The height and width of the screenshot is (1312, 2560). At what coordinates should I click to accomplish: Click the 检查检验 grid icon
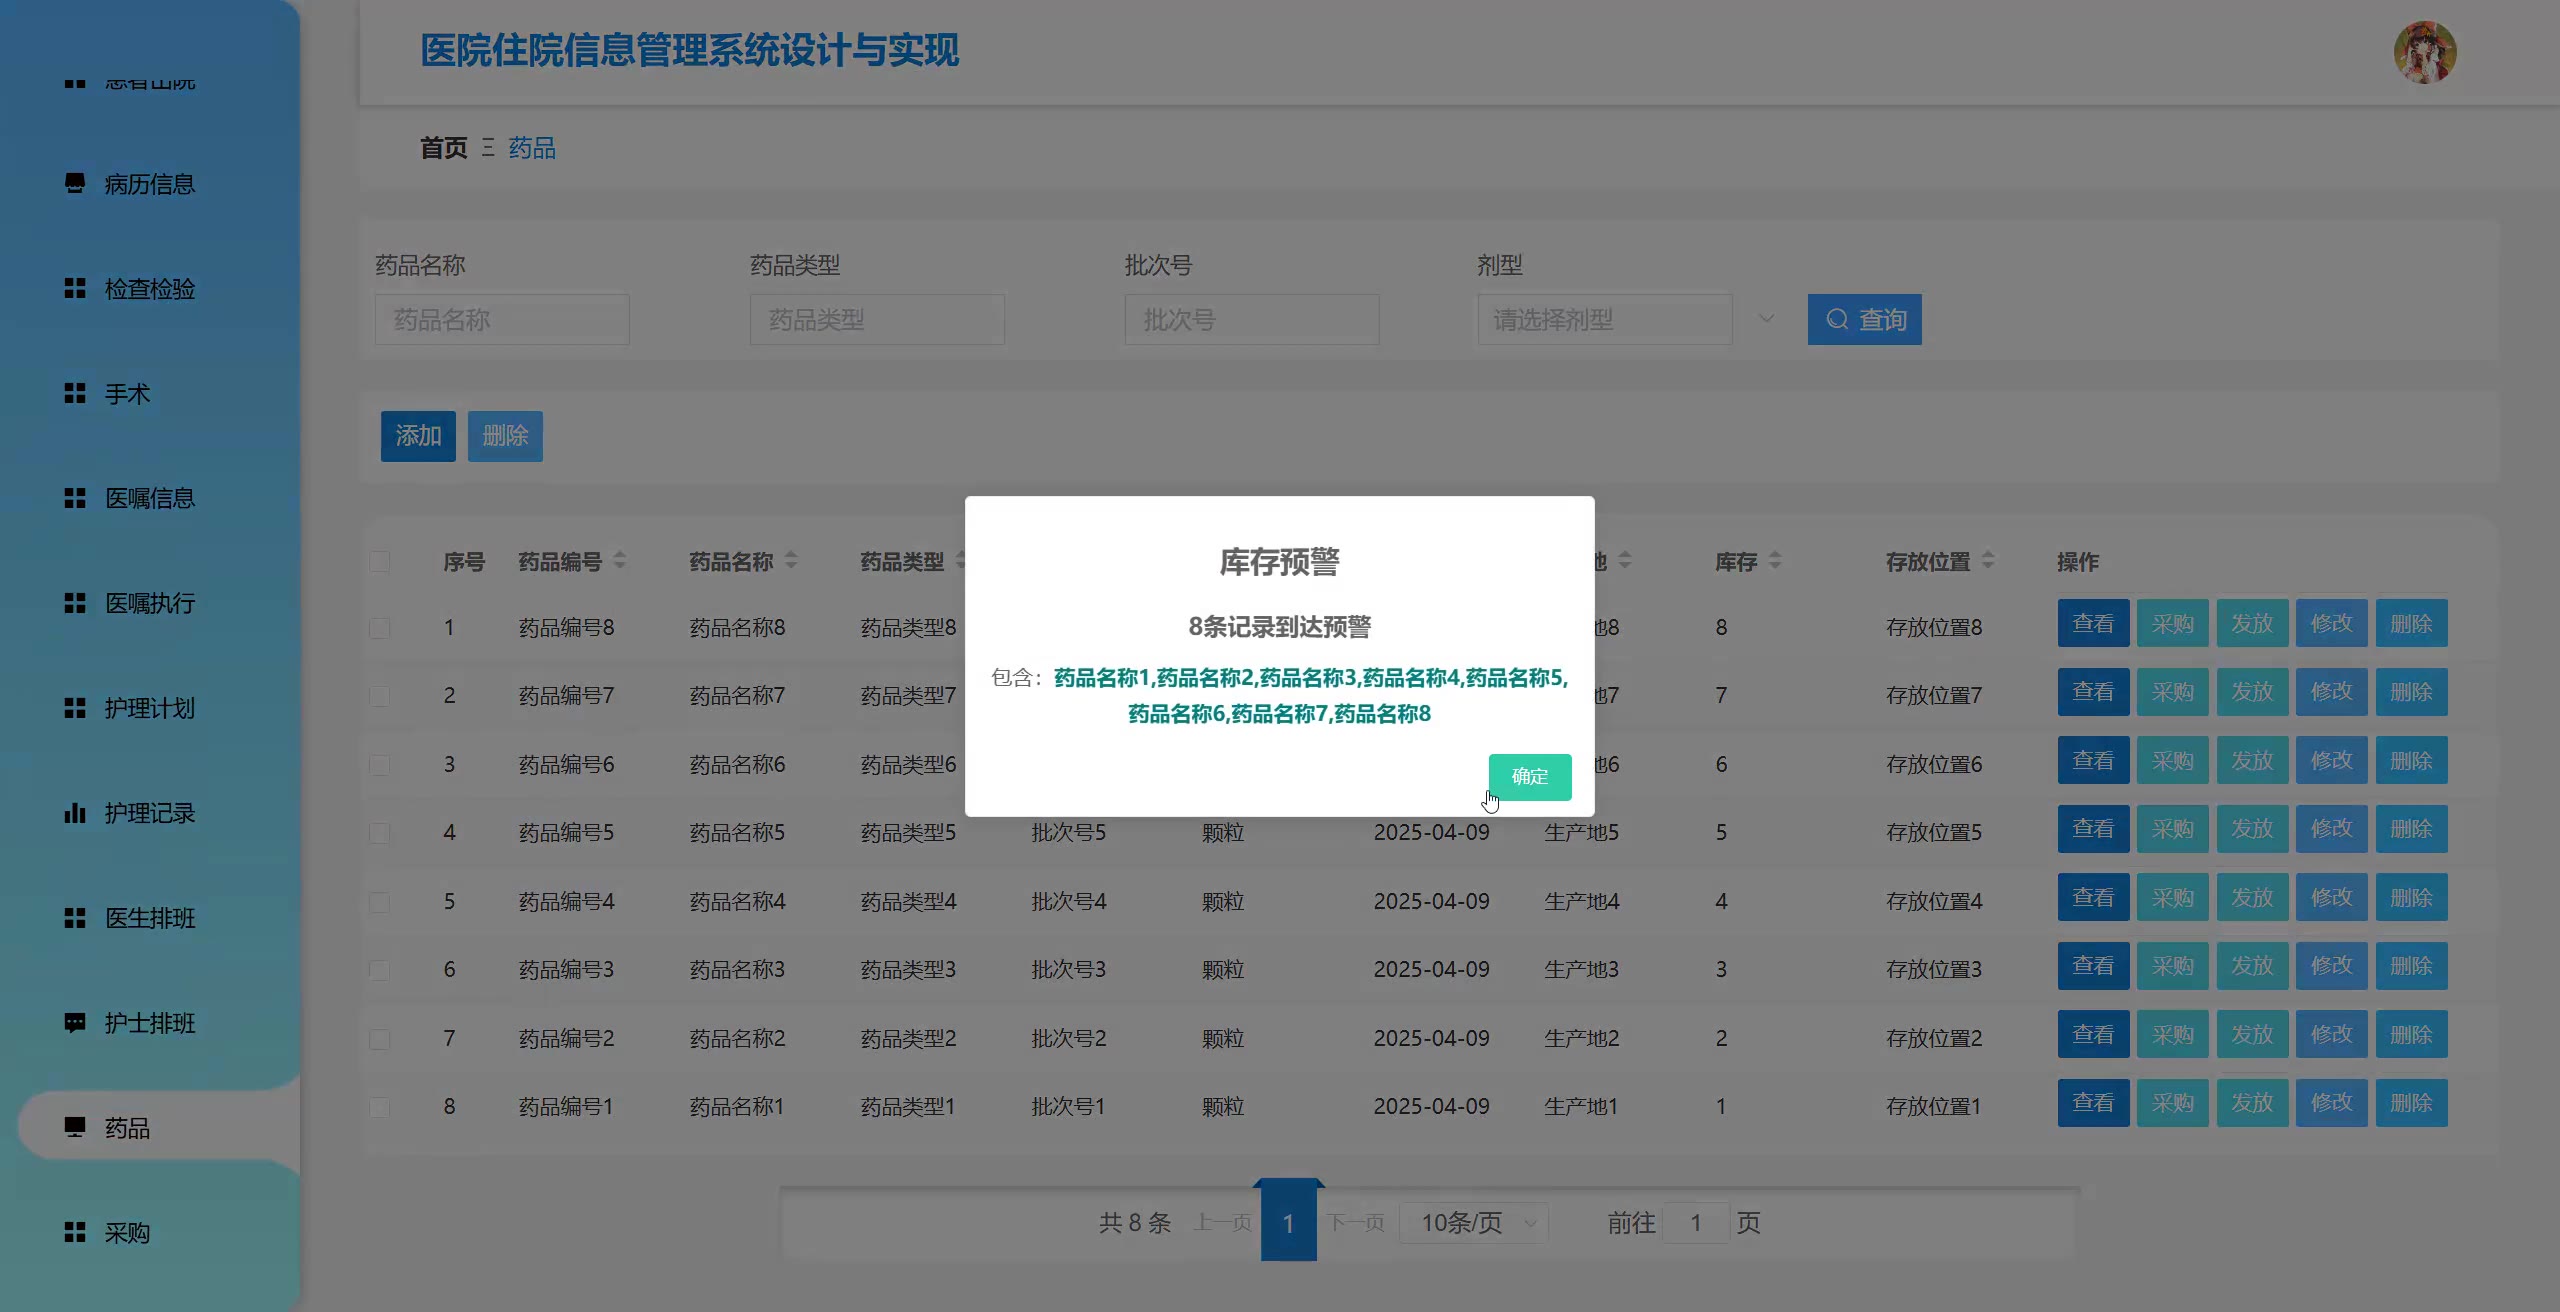coord(75,289)
